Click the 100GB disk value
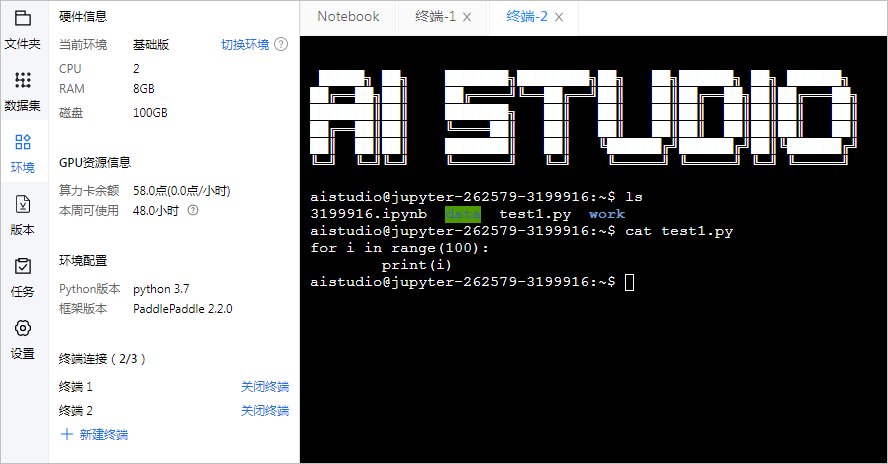The height and width of the screenshot is (464, 888). tap(150, 113)
